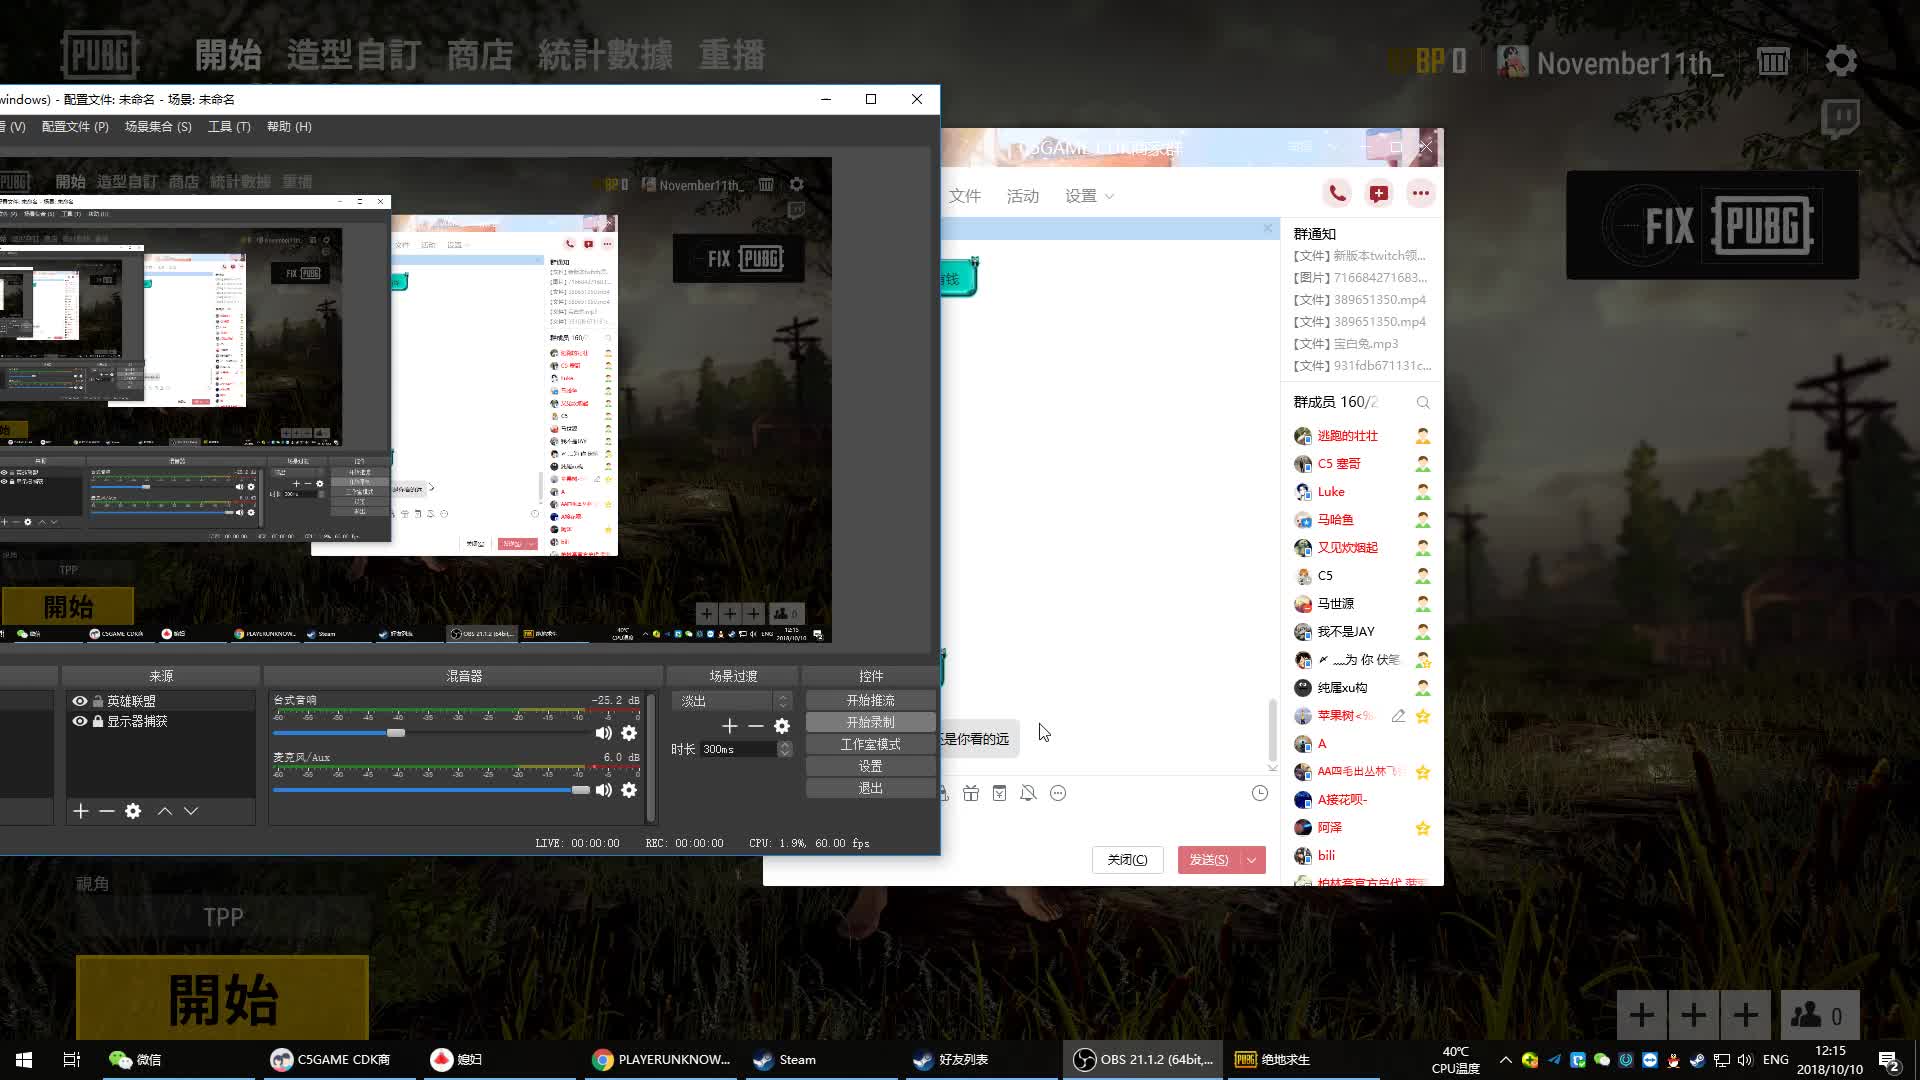The image size is (1920, 1080).
Task: Open 配置文件 (P) menu in OBS
Action: (x=75, y=127)
